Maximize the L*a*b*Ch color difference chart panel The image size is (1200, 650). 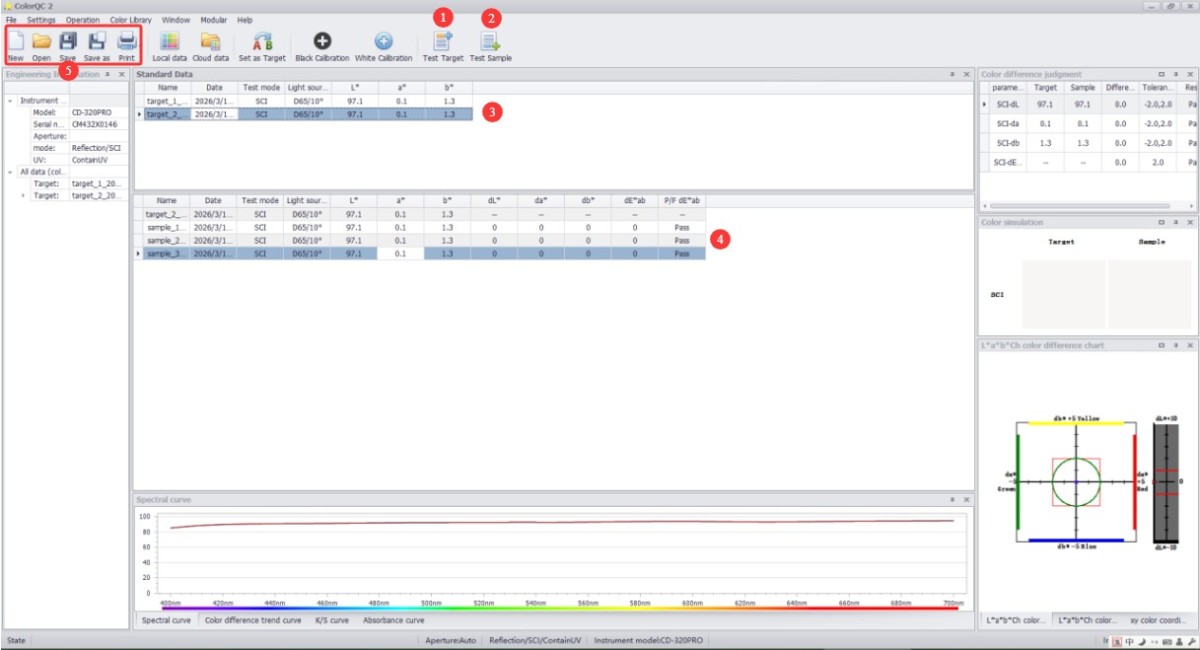pyautogui.click(x=1161, y=345)
